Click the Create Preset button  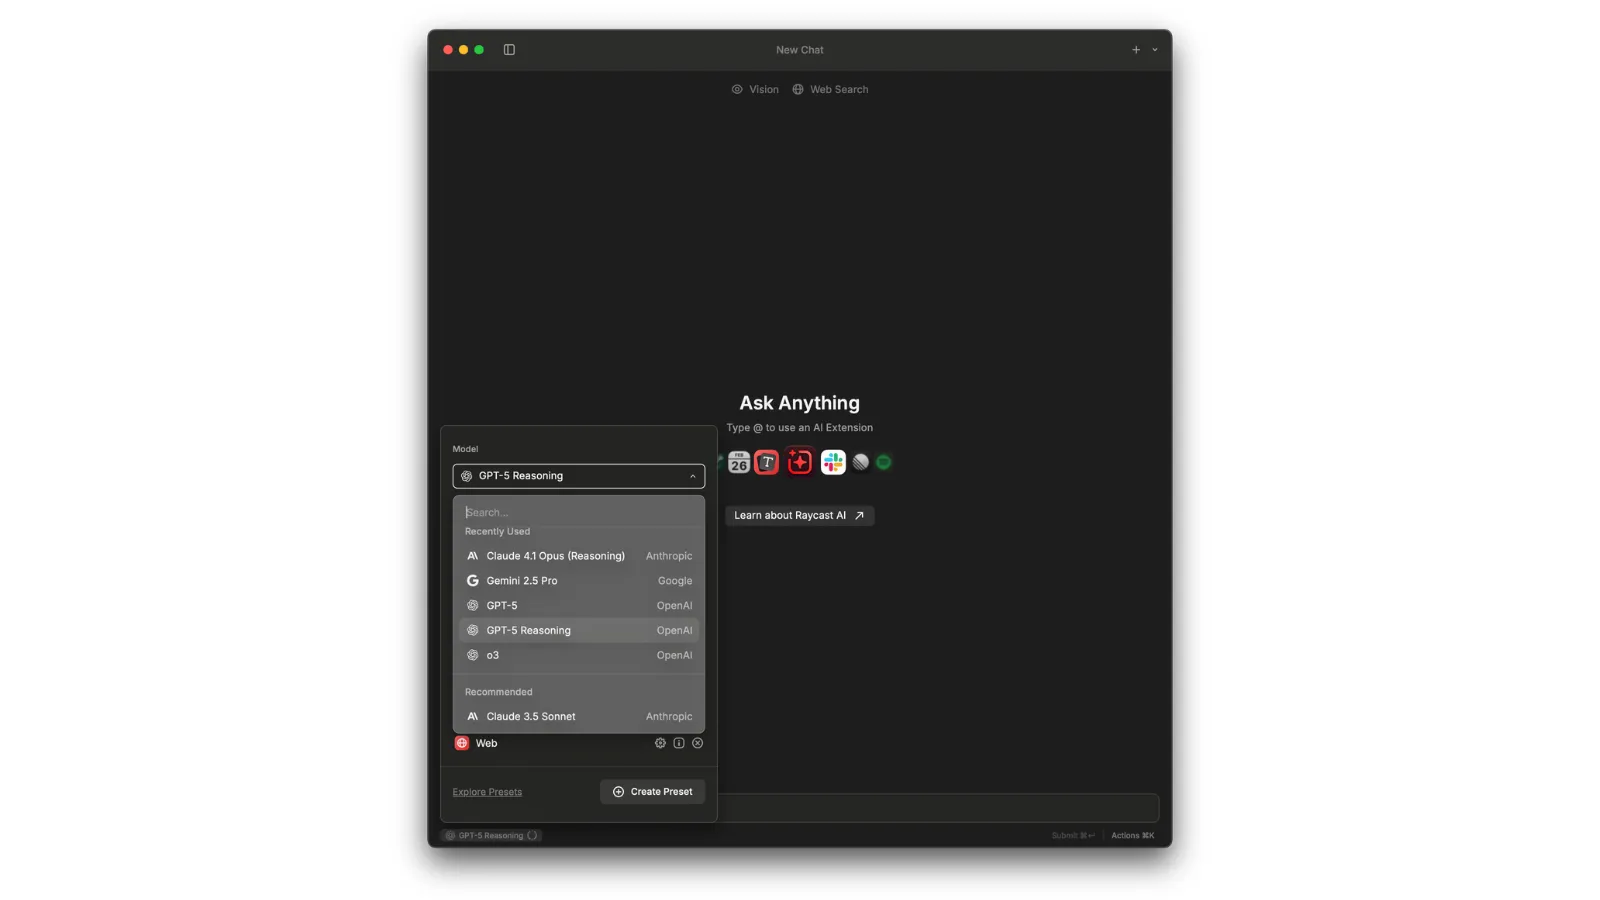652,792
